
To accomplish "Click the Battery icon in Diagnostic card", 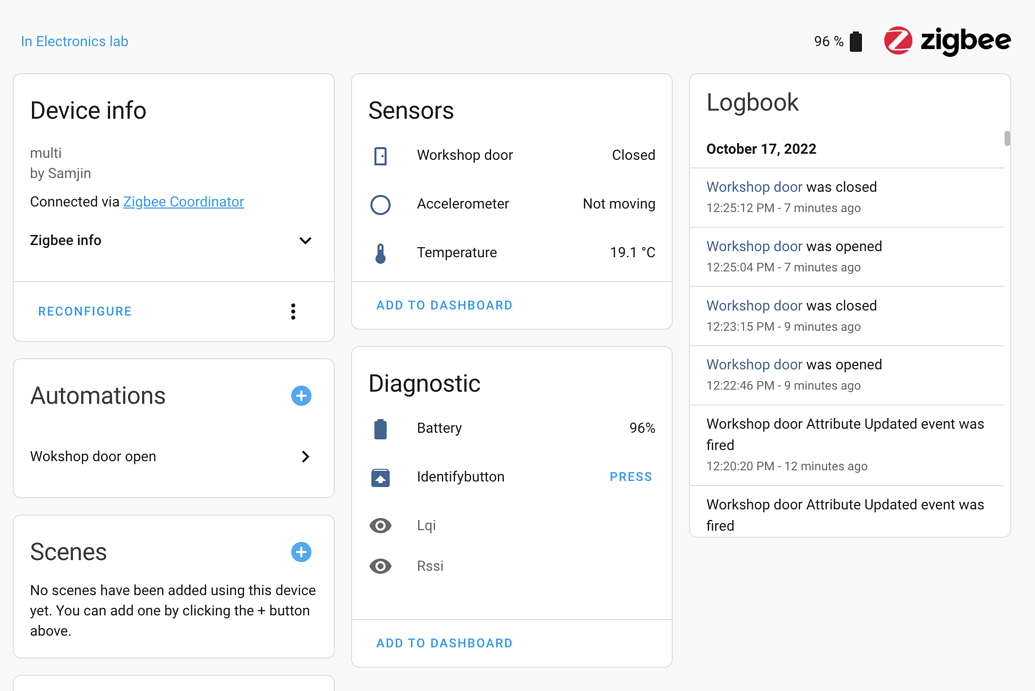I will coord(381,428).
